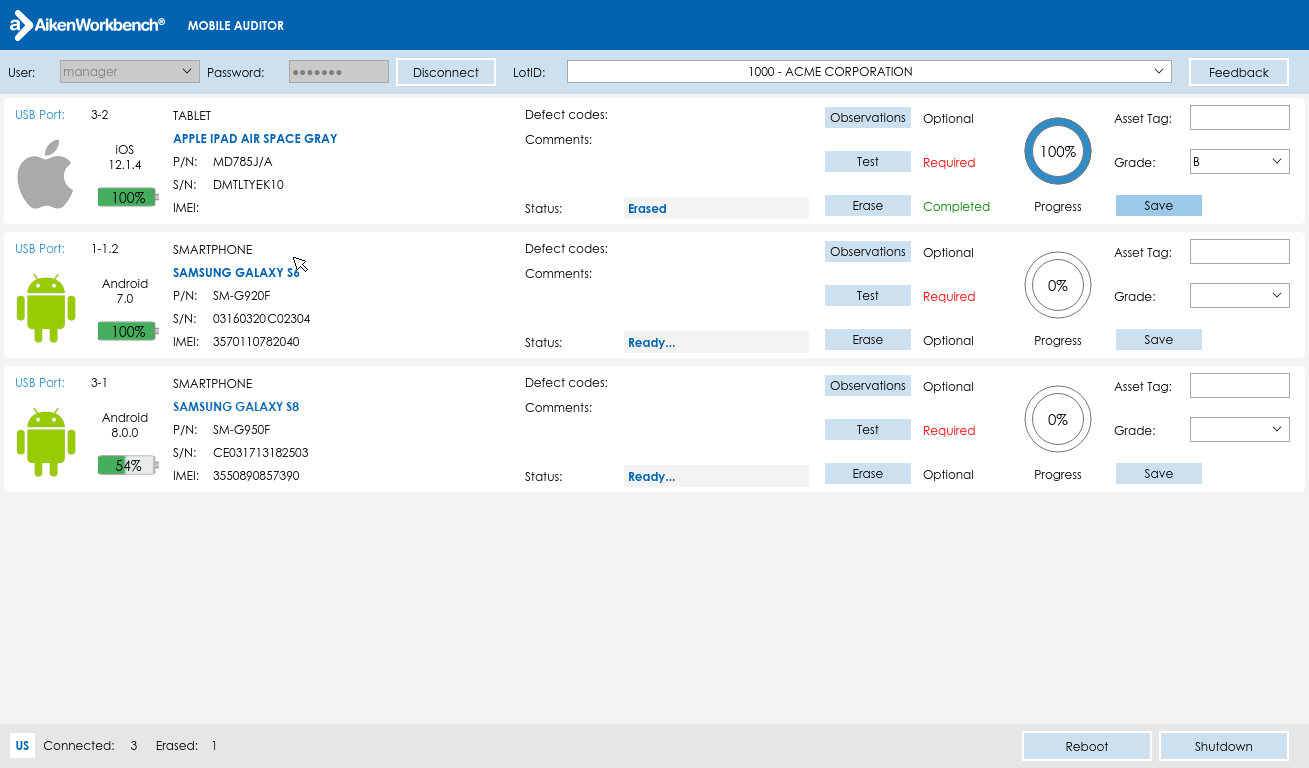This screenshot has height=768, width=1309.
Task: Start Test for the iPad Air
Action: pos(868,162)
